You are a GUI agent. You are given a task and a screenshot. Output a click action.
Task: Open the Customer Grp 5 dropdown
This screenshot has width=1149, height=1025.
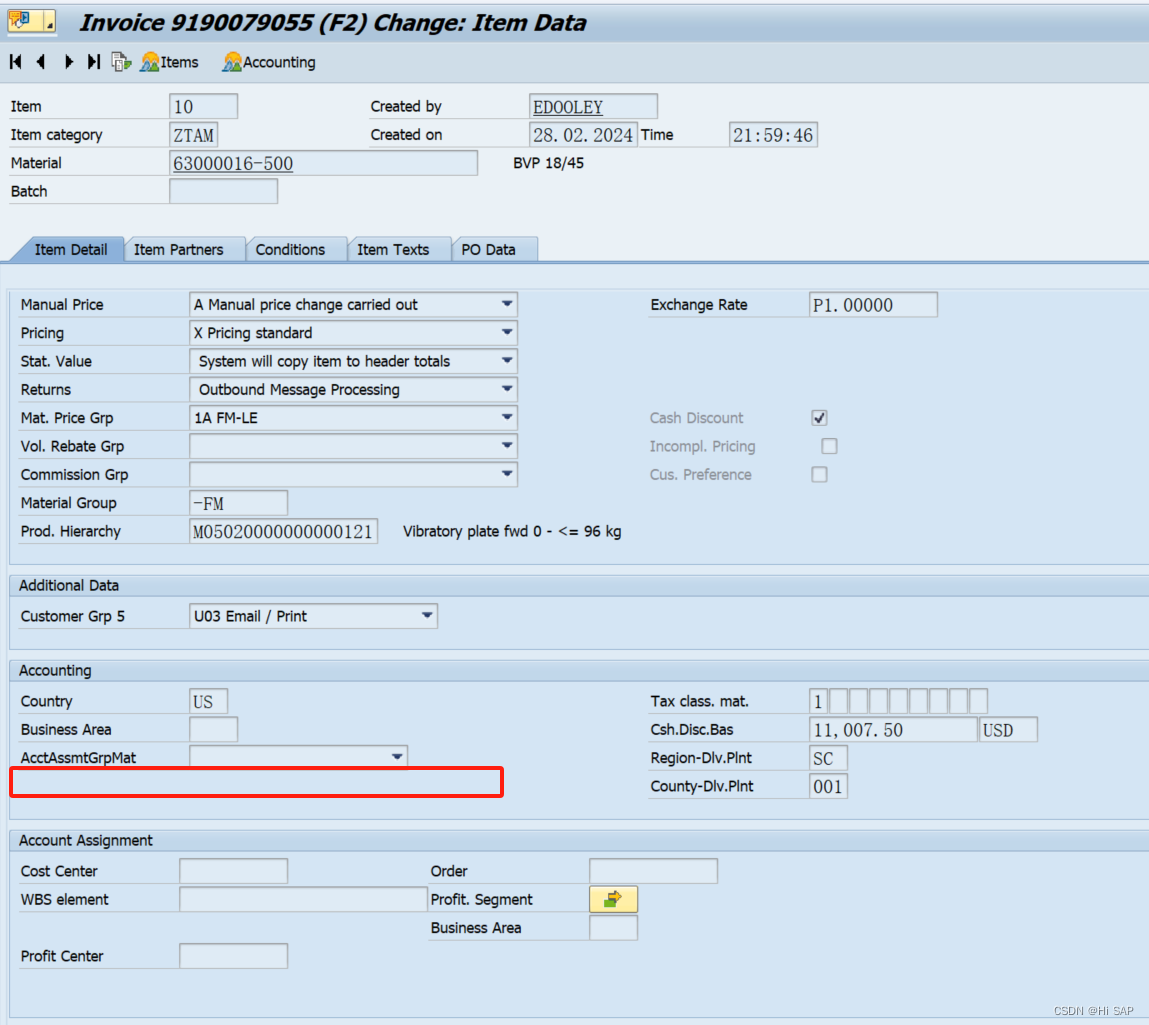[428, 616]
